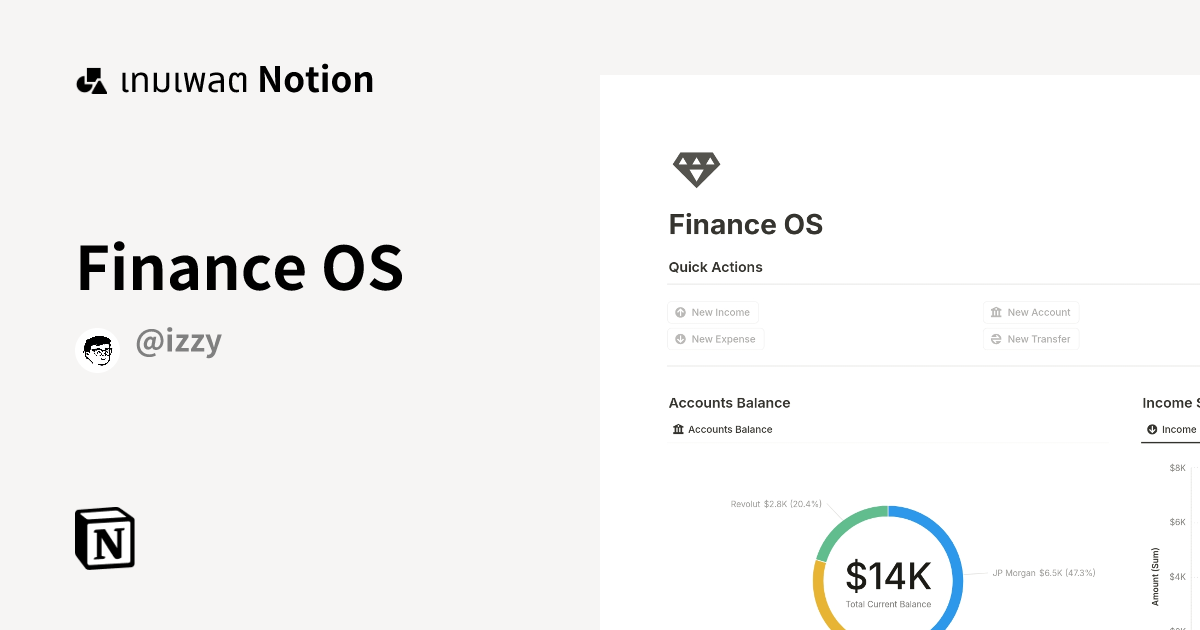The height and width of the screenshot is (630, 1200).
Task: Click the income arrow icon on the Income tab
Action: pos(1152,429)
